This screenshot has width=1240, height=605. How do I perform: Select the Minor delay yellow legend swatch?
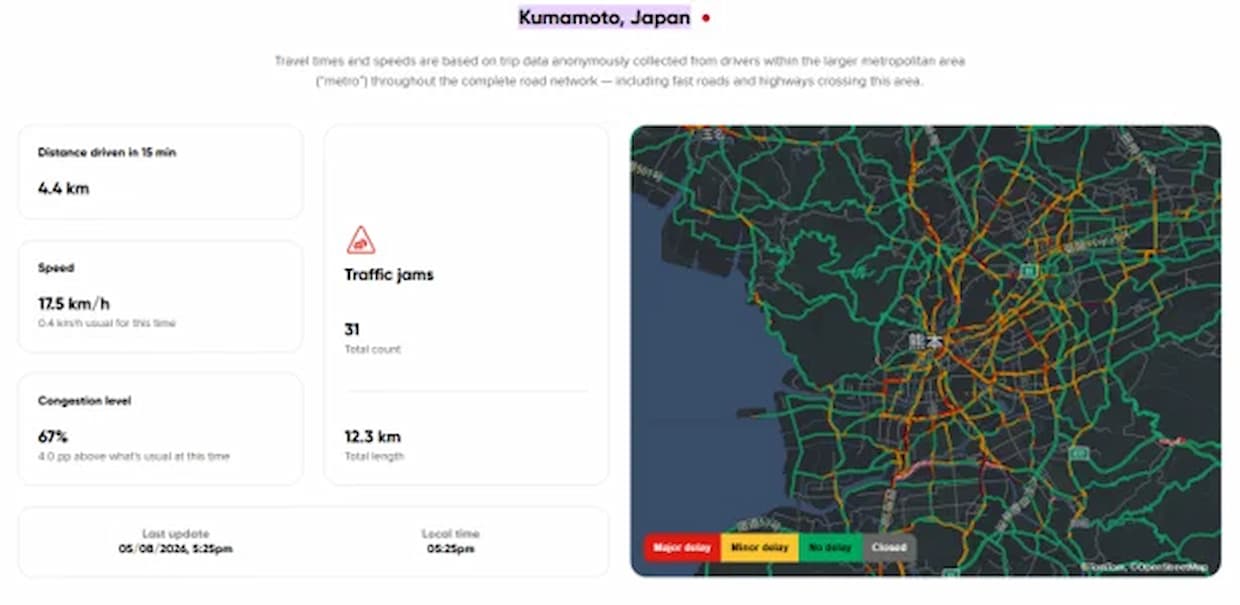[759, 547]
